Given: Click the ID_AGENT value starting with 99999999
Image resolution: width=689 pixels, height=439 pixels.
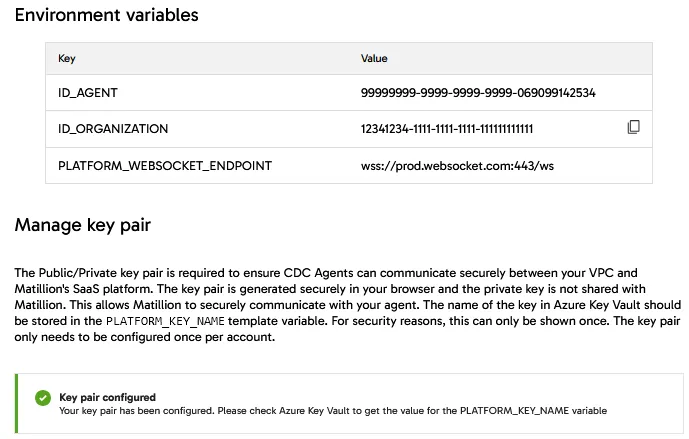Looking at the screenshot, I should pos(478,93).
